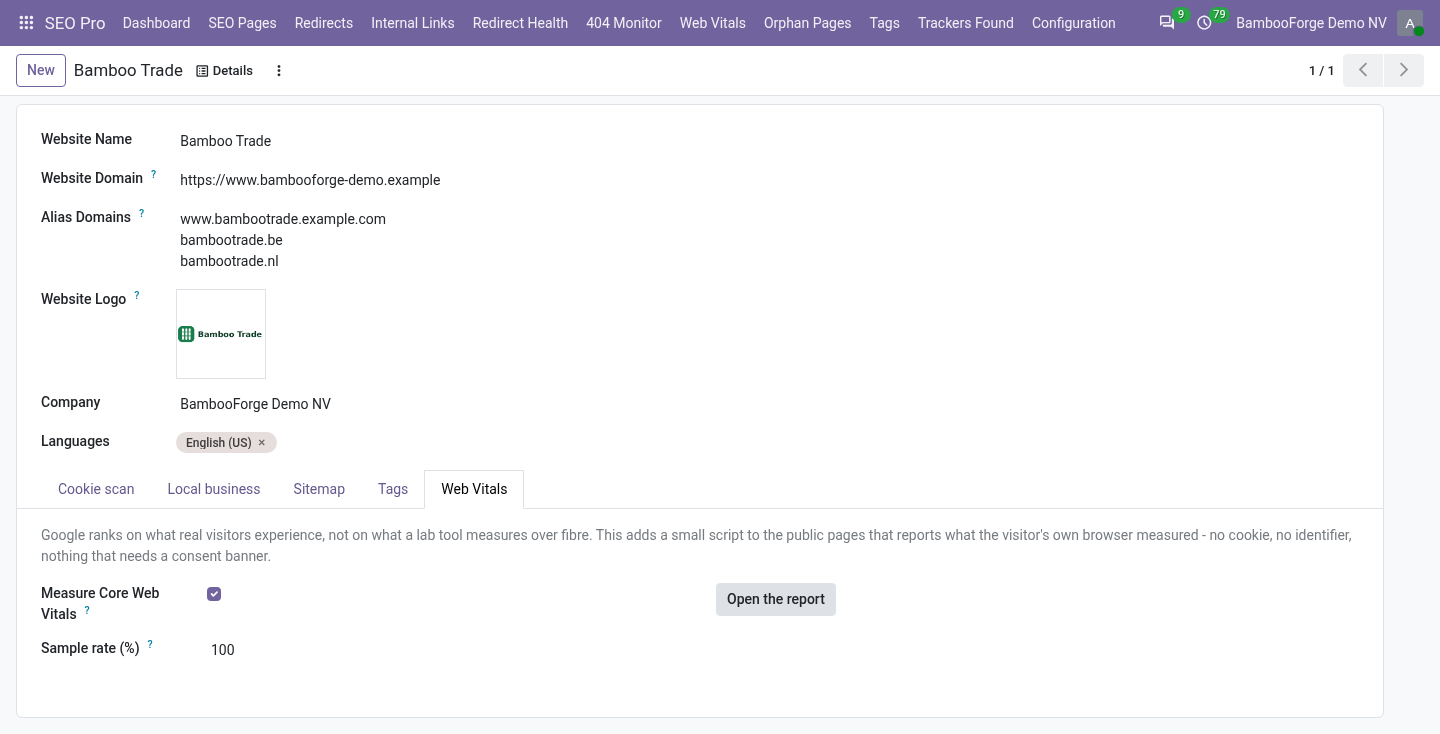1440x734 pixels.
Task: Uncheck Measure Core Web Vitals checkbox
Action: [214, 594]
